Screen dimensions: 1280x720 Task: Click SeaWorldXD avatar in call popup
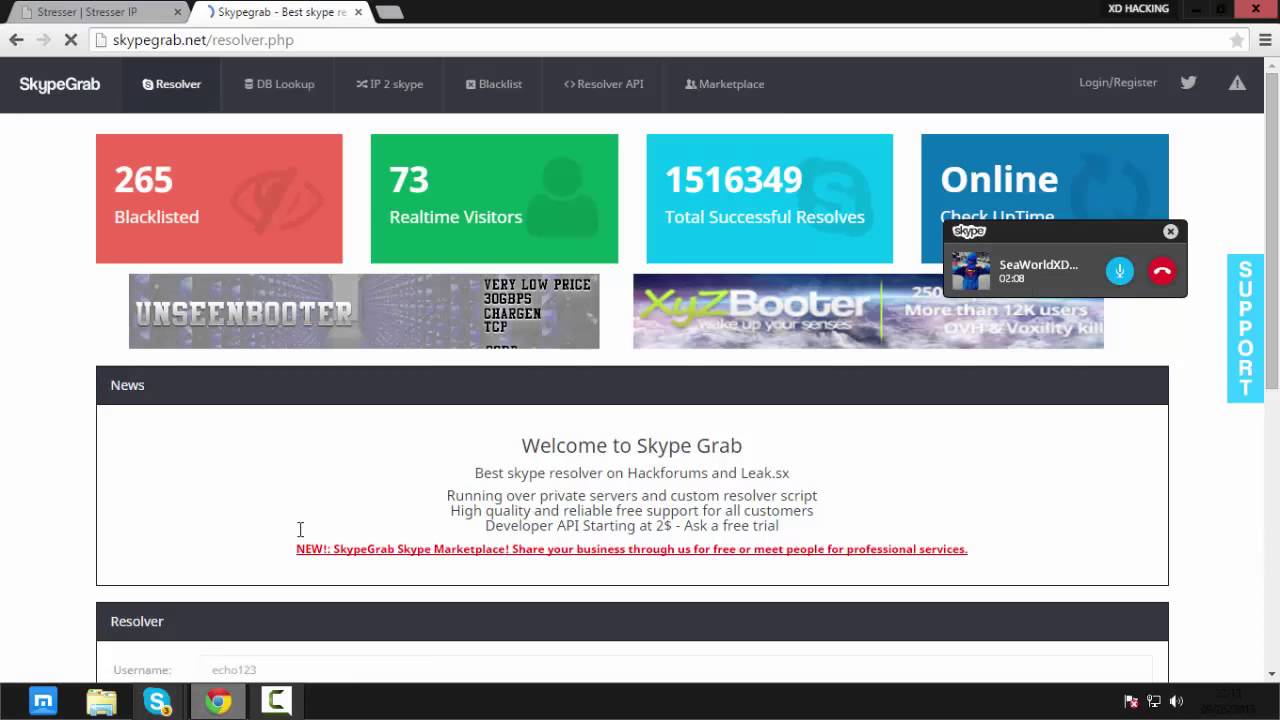(970, 271)
